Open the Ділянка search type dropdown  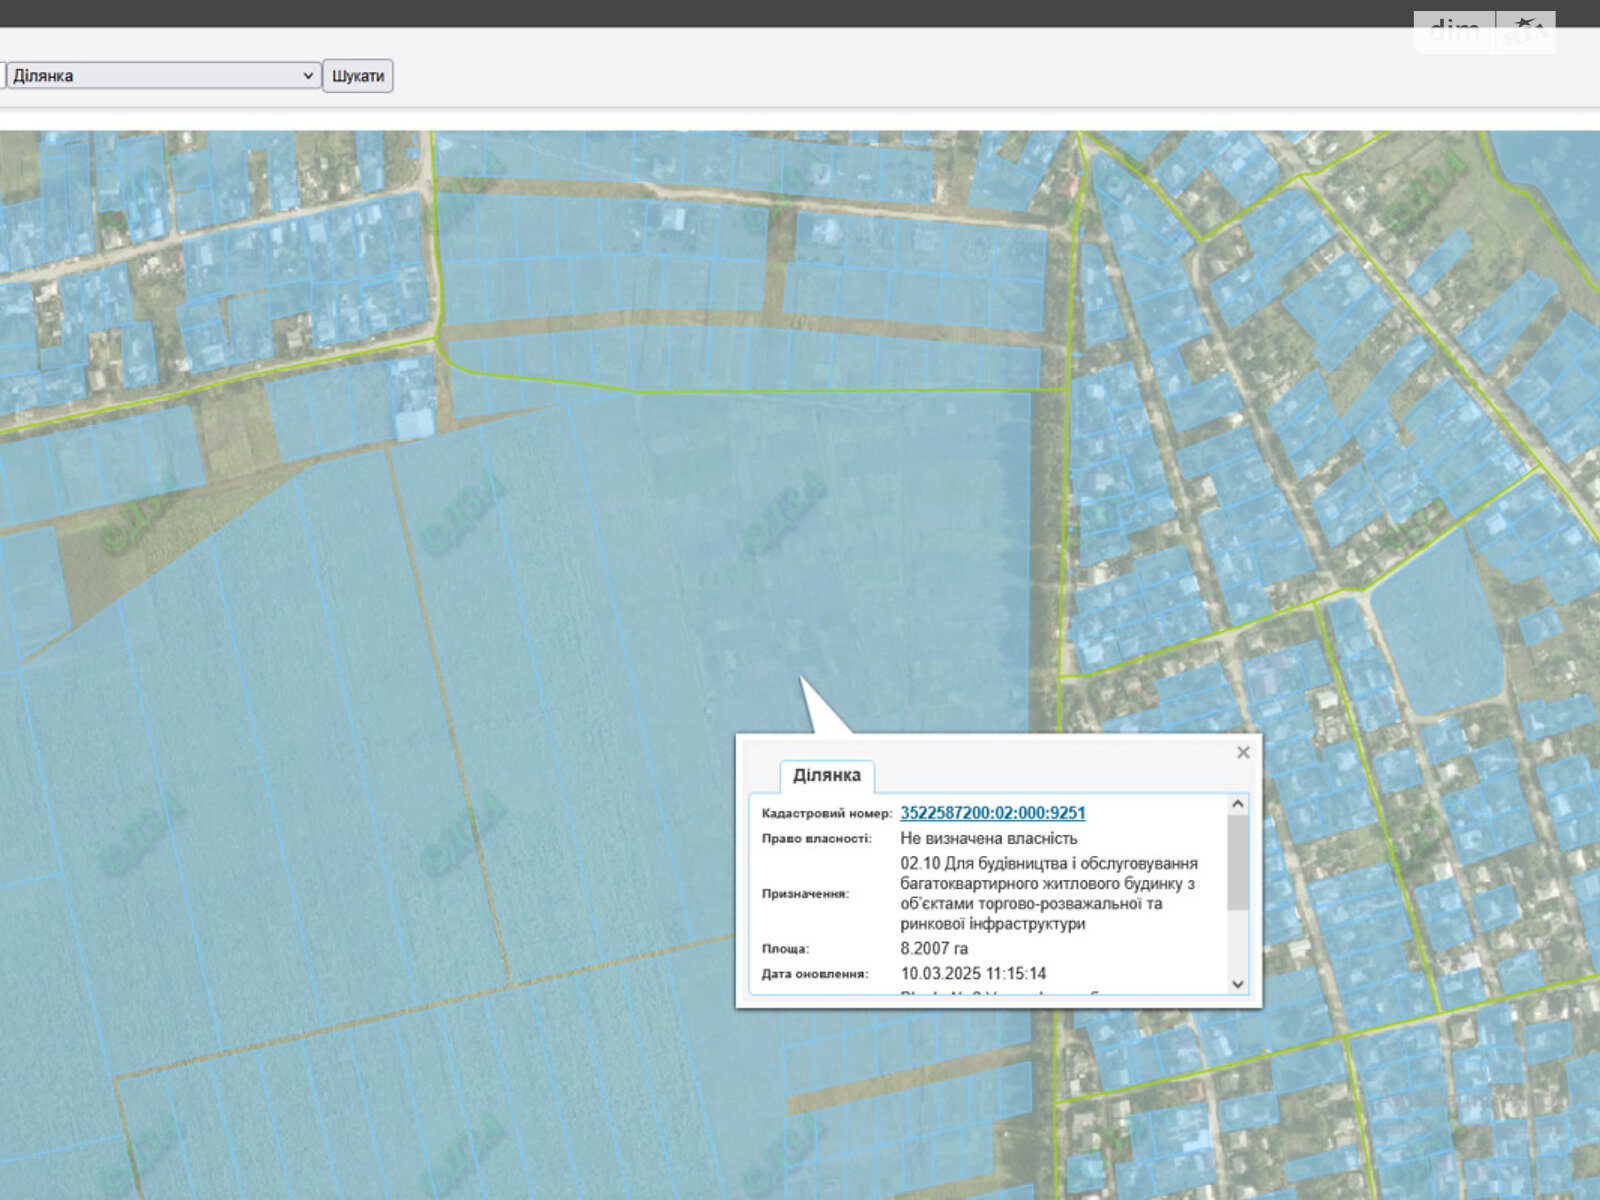160,76
